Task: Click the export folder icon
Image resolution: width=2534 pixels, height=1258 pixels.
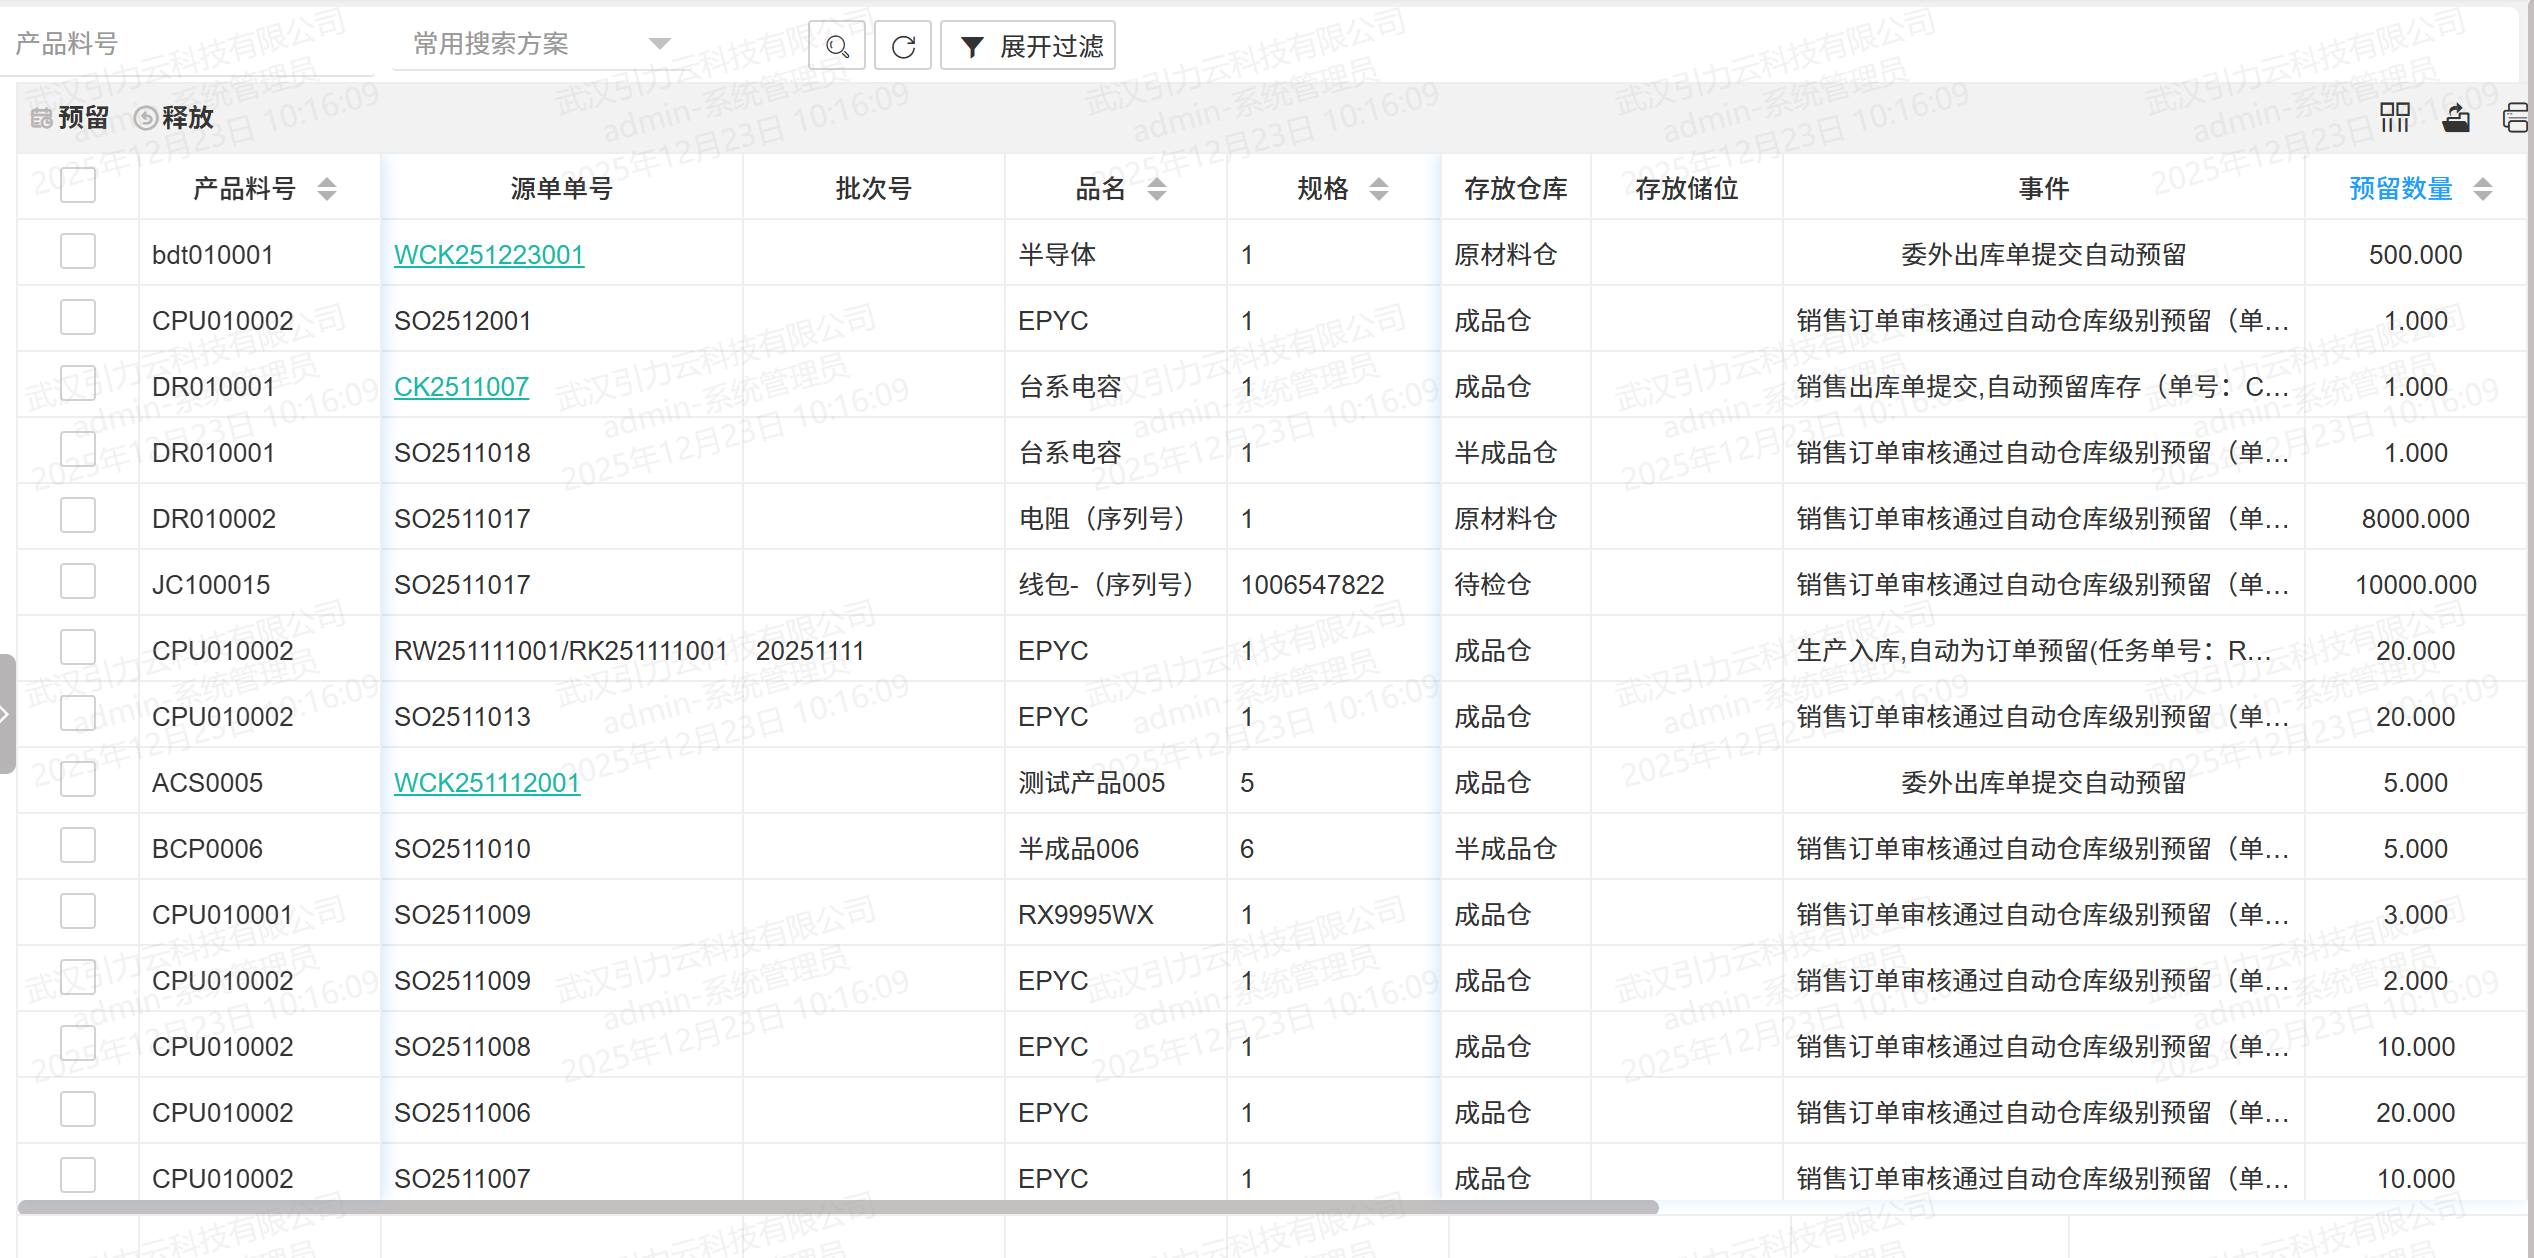Action: click(2456, 118)
